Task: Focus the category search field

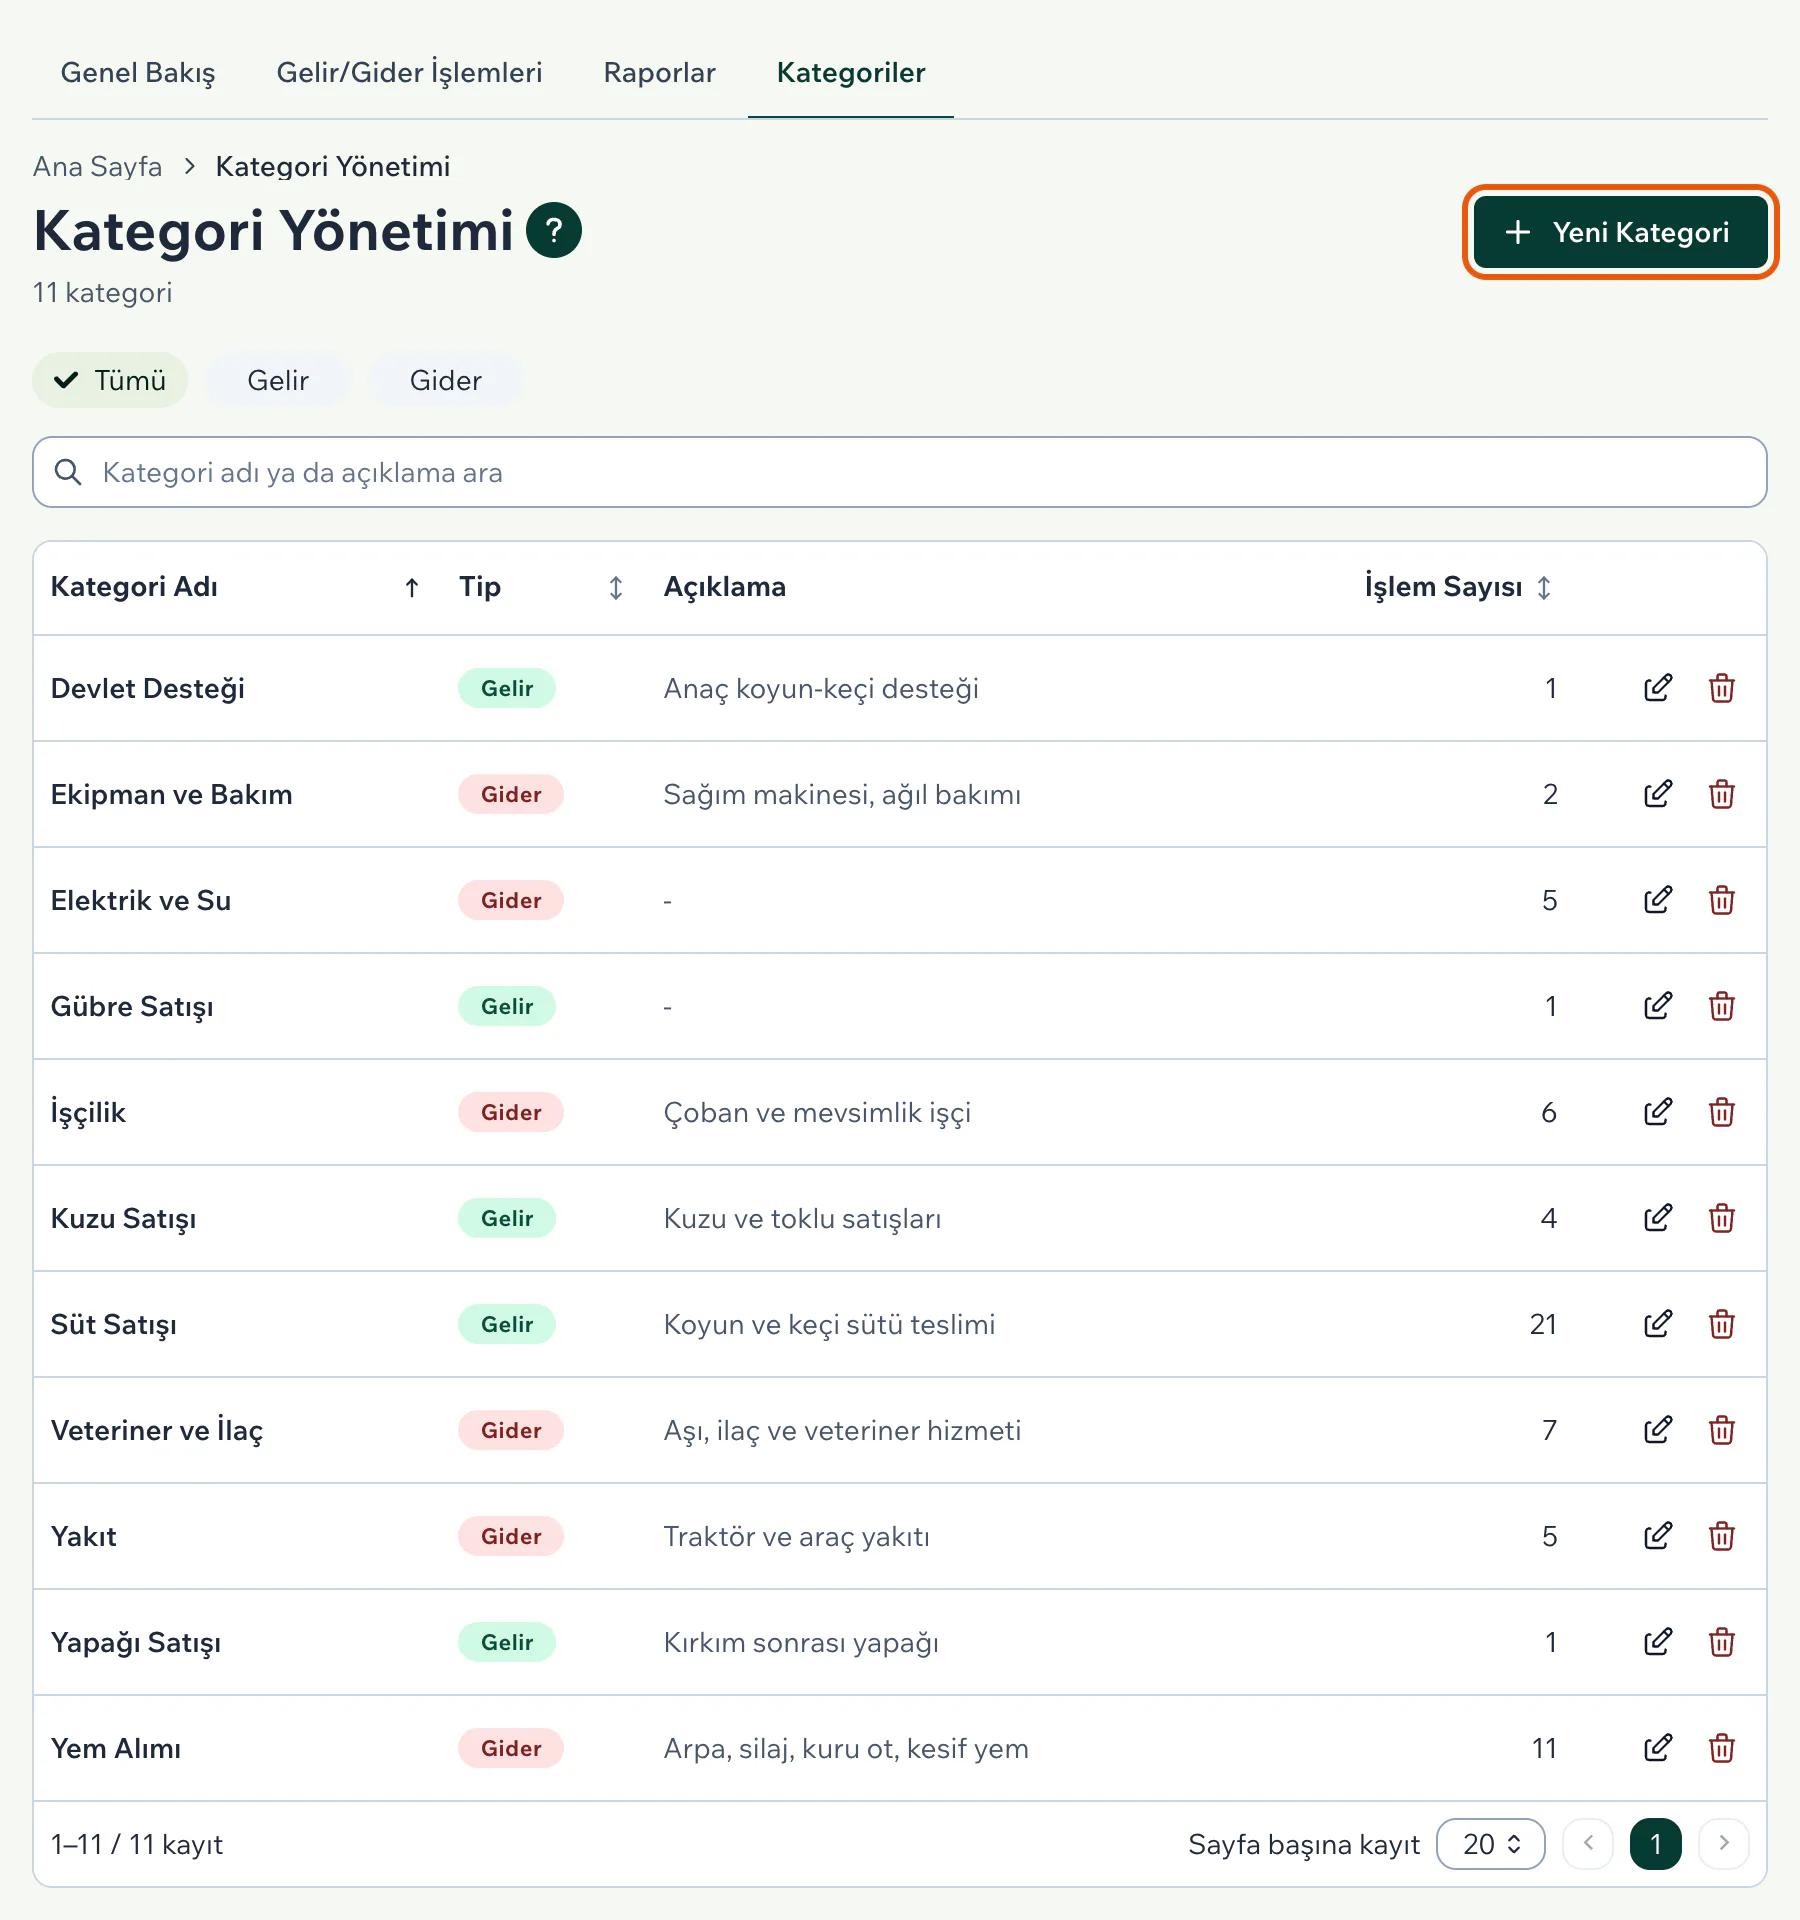Action: [x=900, y=472]
